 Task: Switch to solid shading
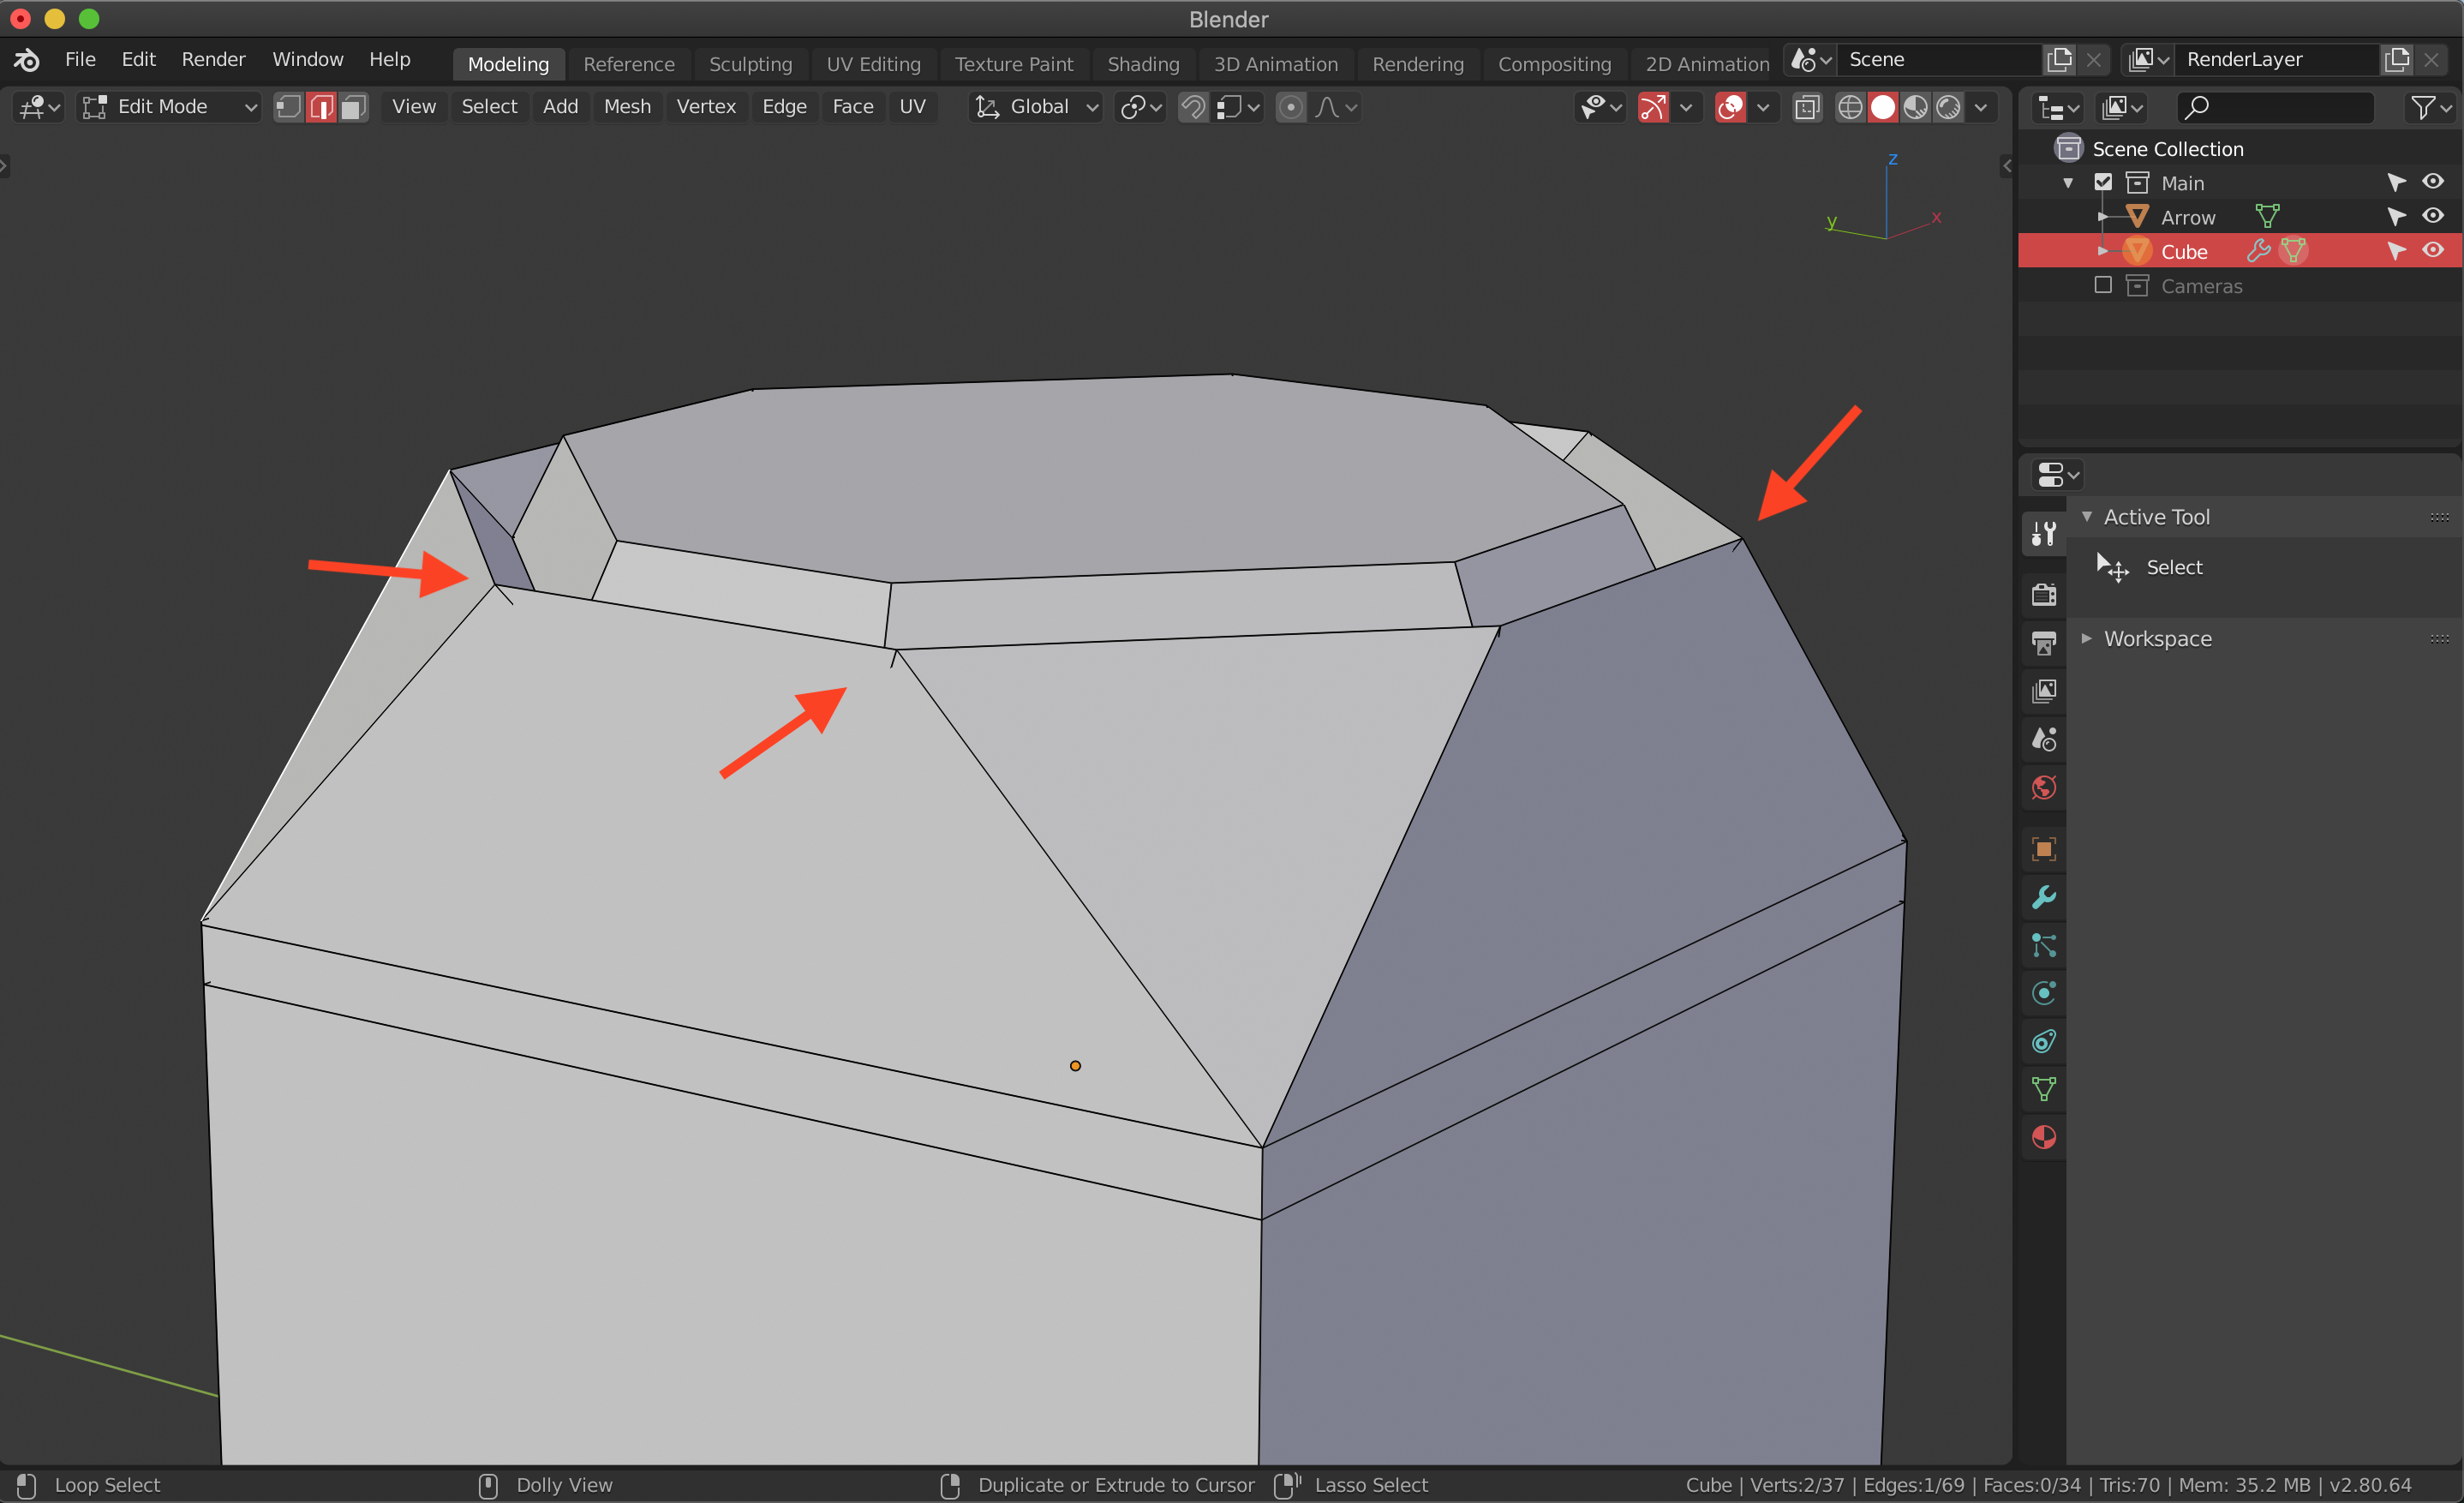point(1883,107)
